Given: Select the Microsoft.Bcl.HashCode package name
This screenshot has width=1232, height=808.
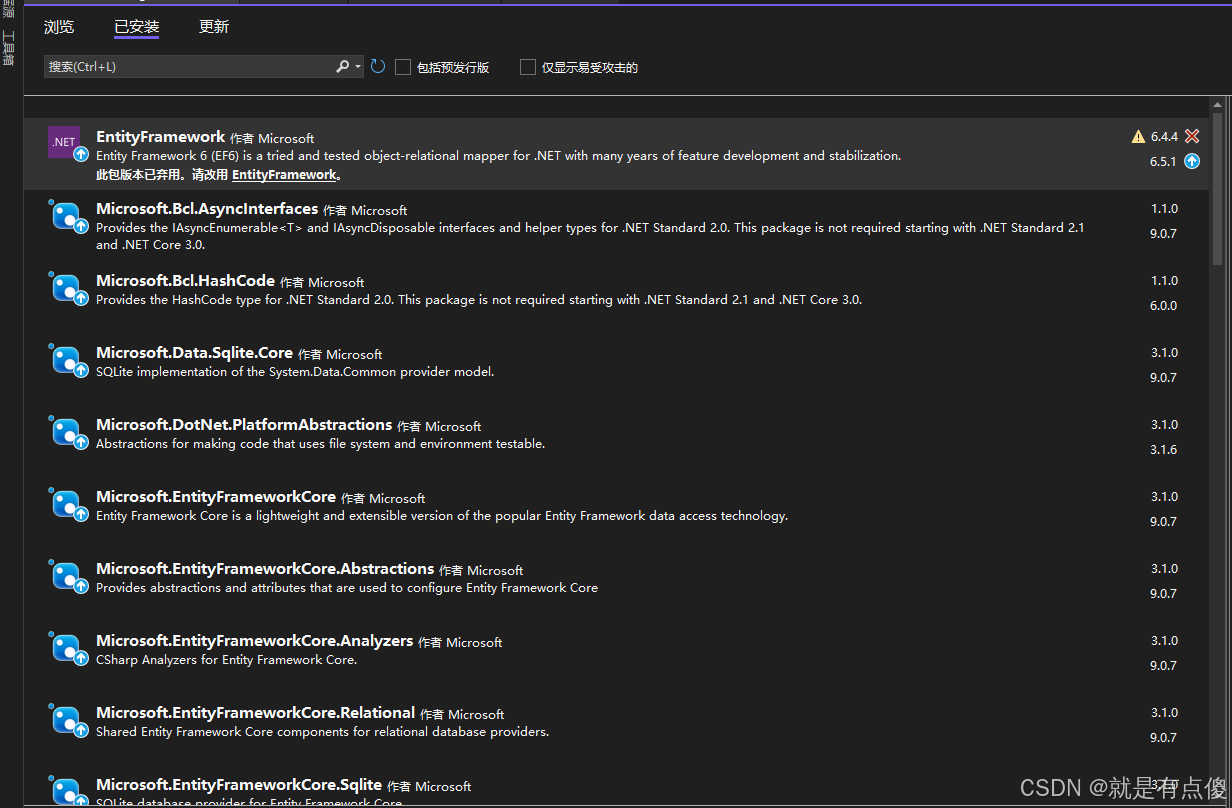Looking at the screenshot, I should coord(185,281).
